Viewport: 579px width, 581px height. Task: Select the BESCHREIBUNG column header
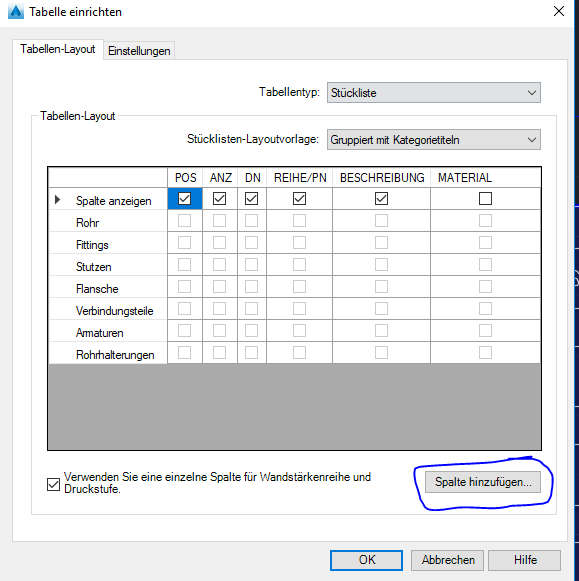[x=382, y=178]
